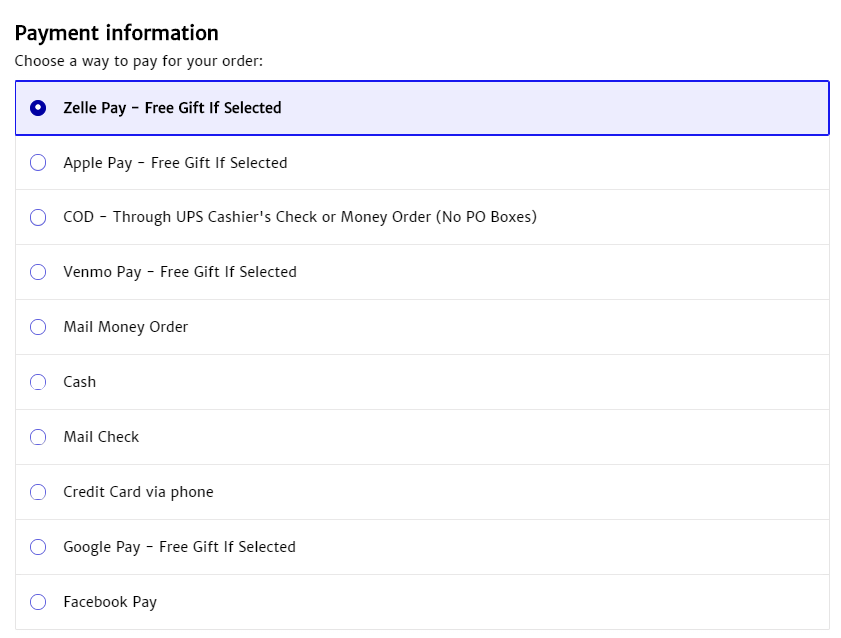Click the "Cash" payment label
The width and height of the screenshot is (841, 638).
80,382
